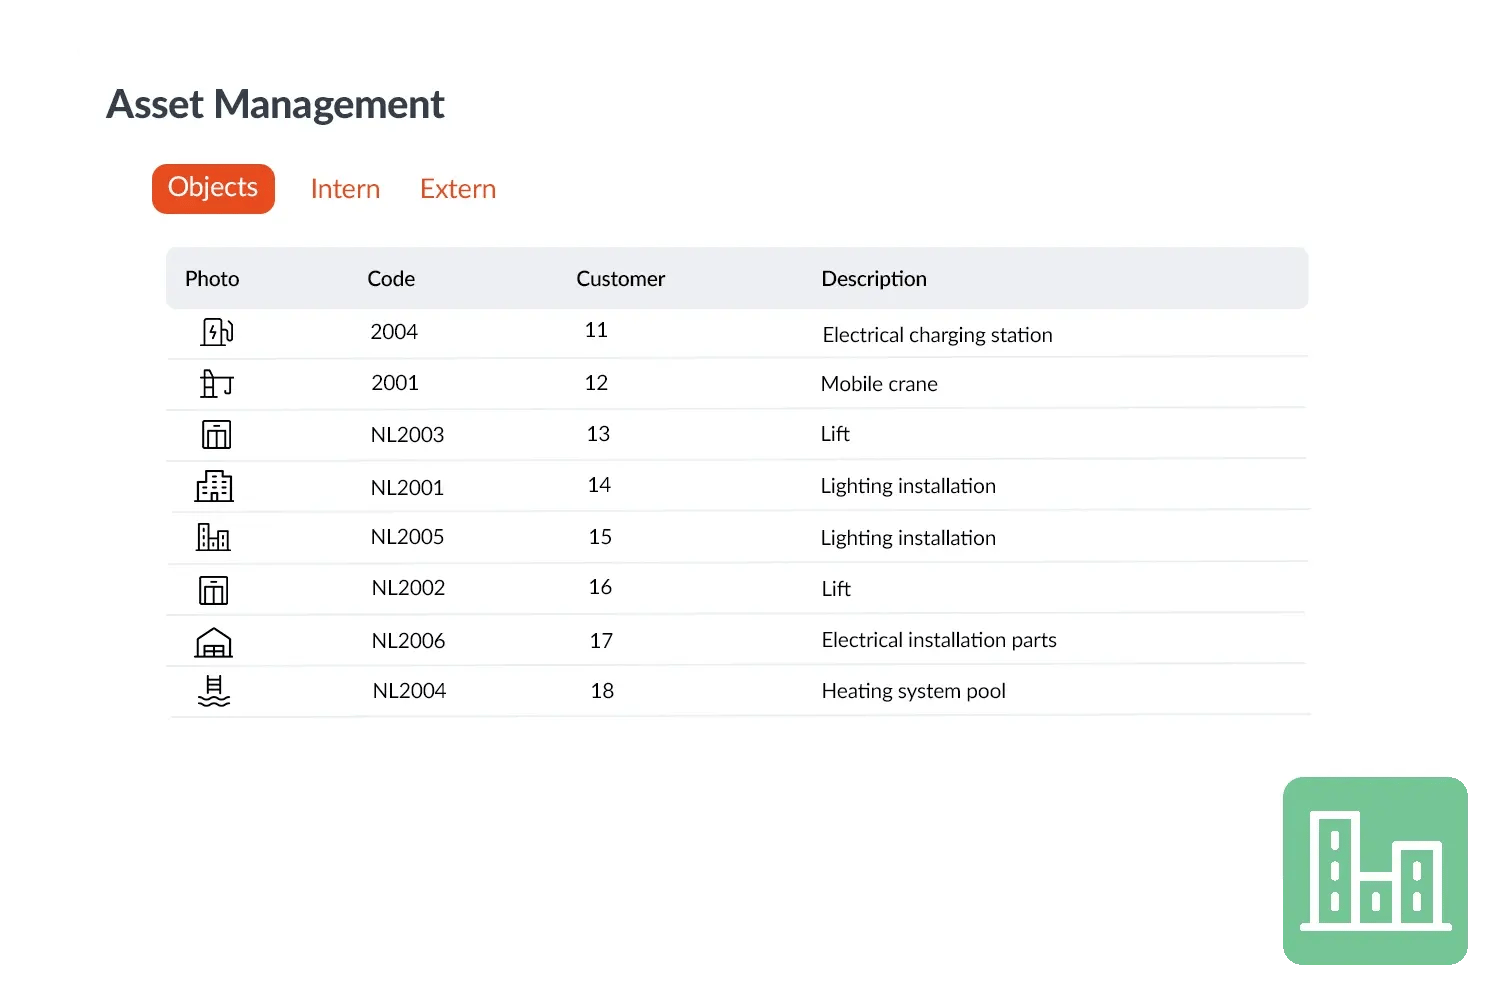Click the Description column header
Image resolution: width=1500 pixels, height=1000 pixels.
(874, 279)
